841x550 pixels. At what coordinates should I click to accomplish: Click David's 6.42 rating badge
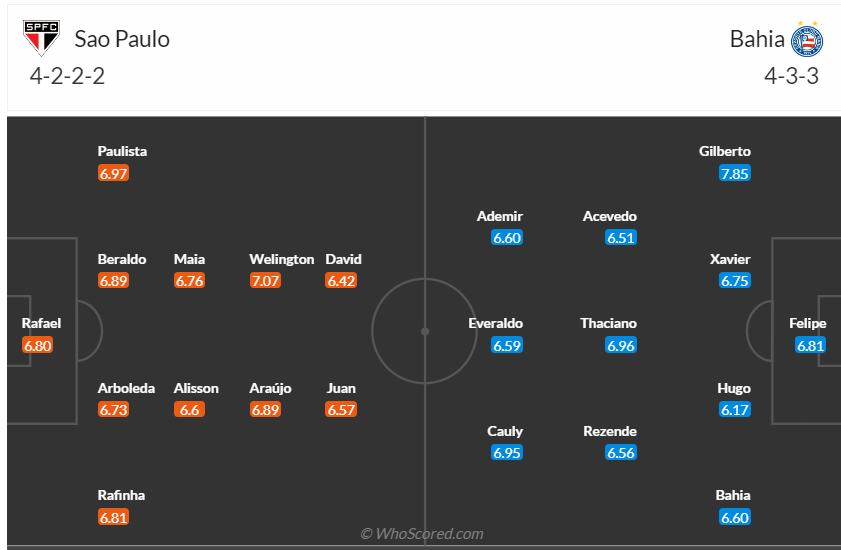[341, 281]
